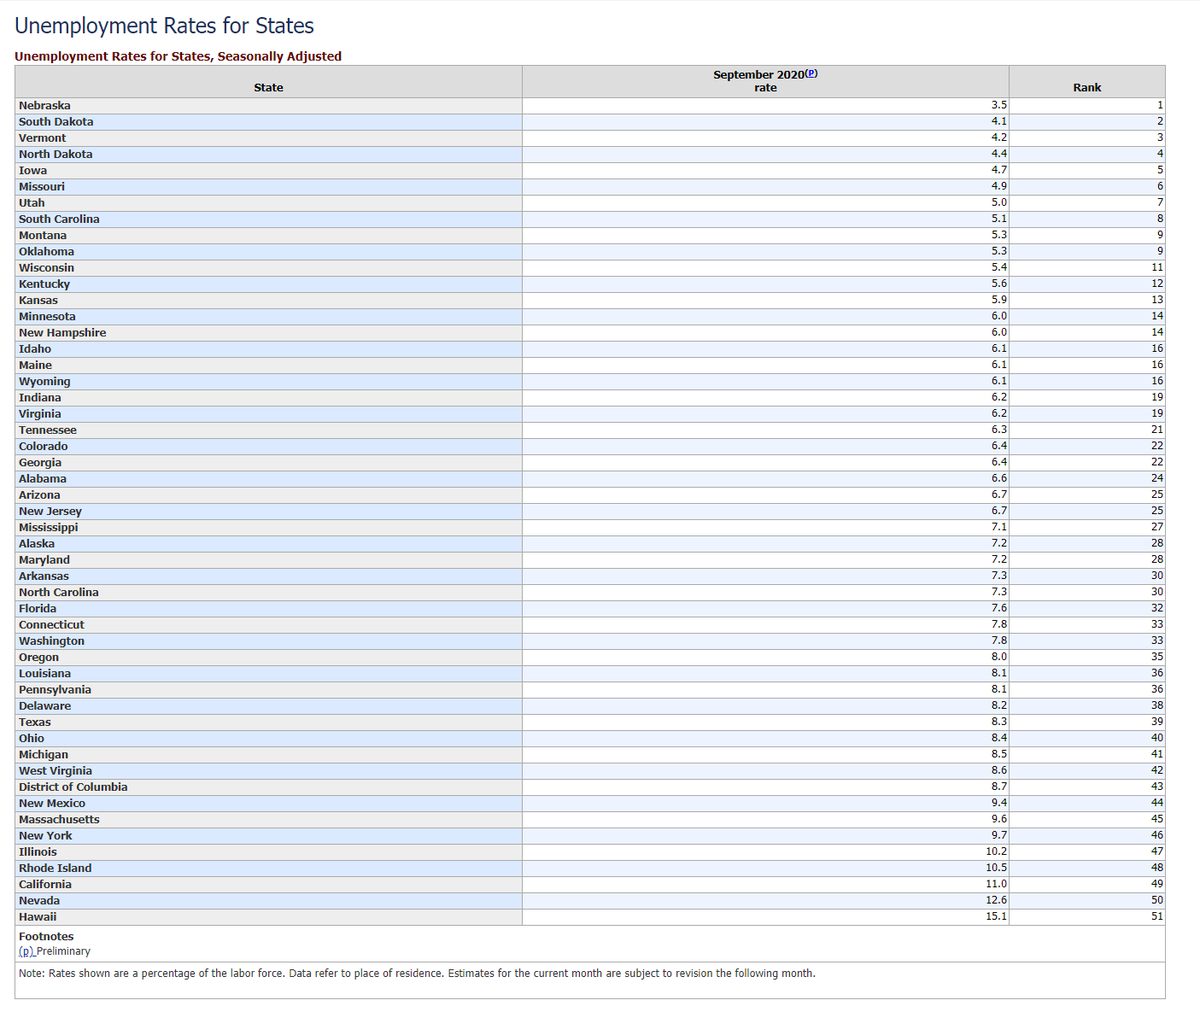Click the (P) superscript in September 2020 header

point(811,73)
